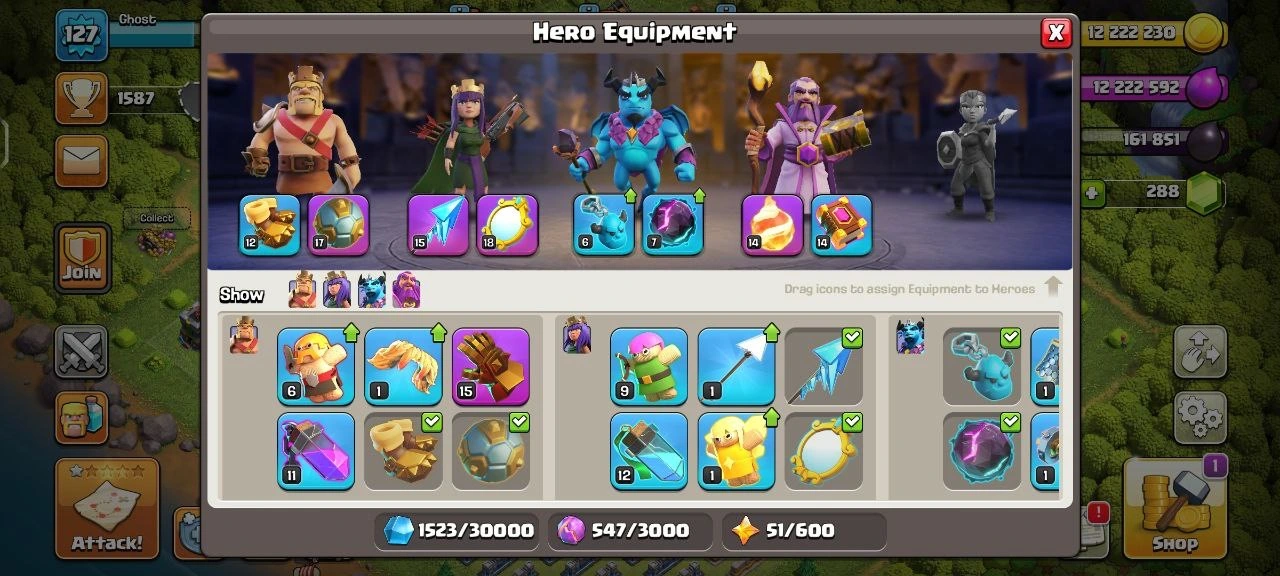
Task: Select equipped Magic Mirror with green checkmark
Action: coord(824,451)
